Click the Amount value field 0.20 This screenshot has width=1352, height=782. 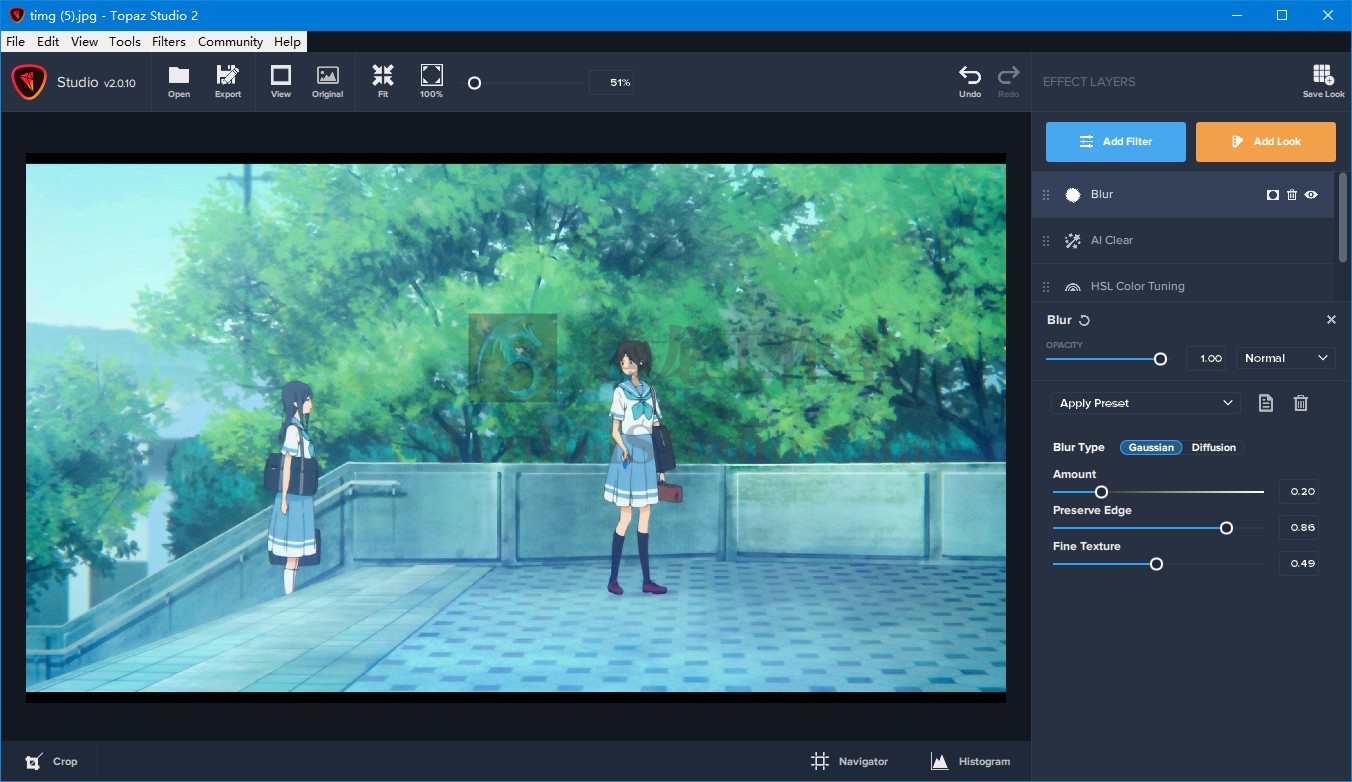pos(1298,491)
